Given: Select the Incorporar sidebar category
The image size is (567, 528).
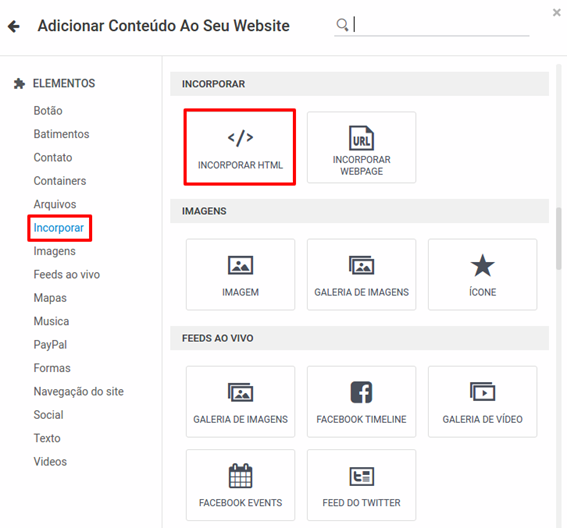Looking at the screenshot, I should pos(59,228).
